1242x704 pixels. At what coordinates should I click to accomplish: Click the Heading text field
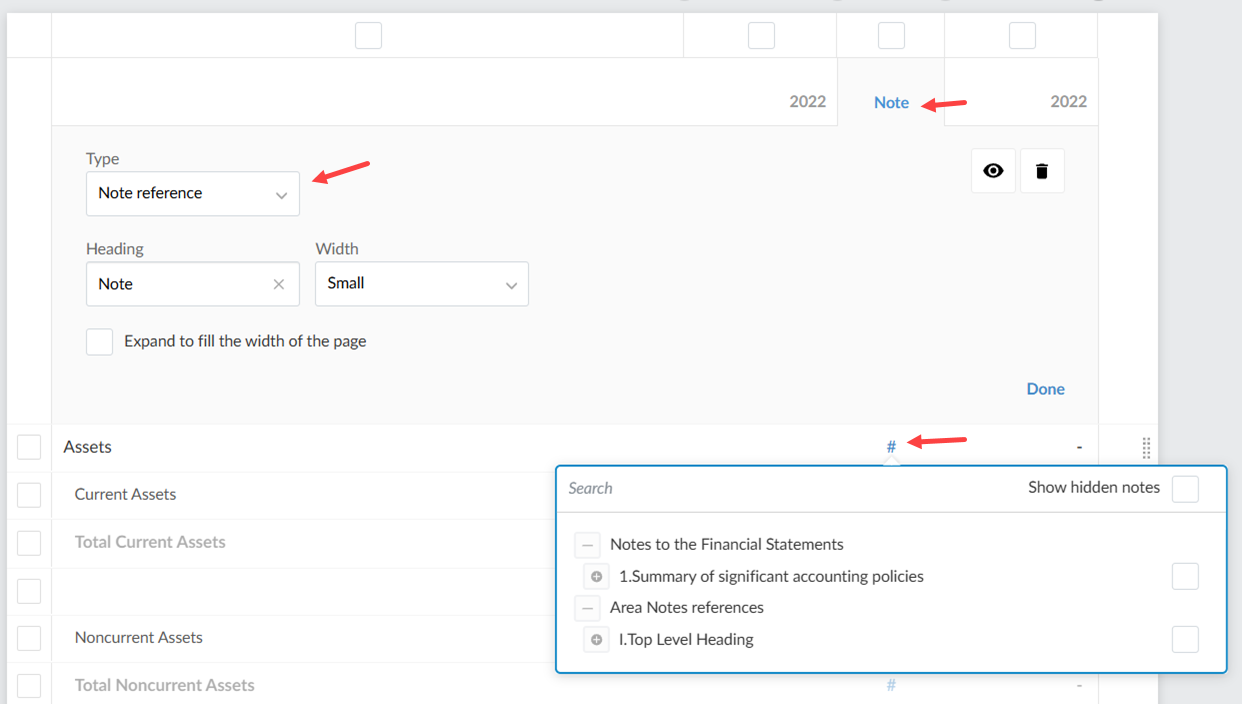[x=180, y=284]
